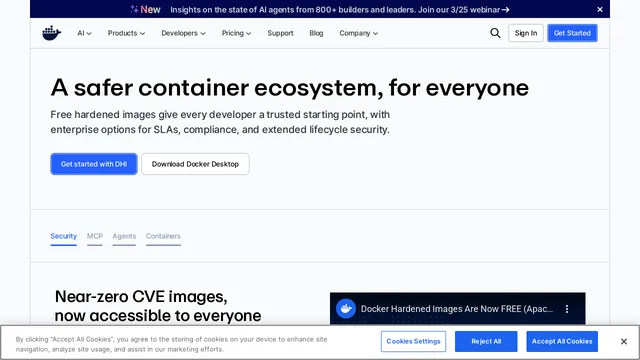Open the Docker Hardened Images video title
640x360 pixels.
457,309
